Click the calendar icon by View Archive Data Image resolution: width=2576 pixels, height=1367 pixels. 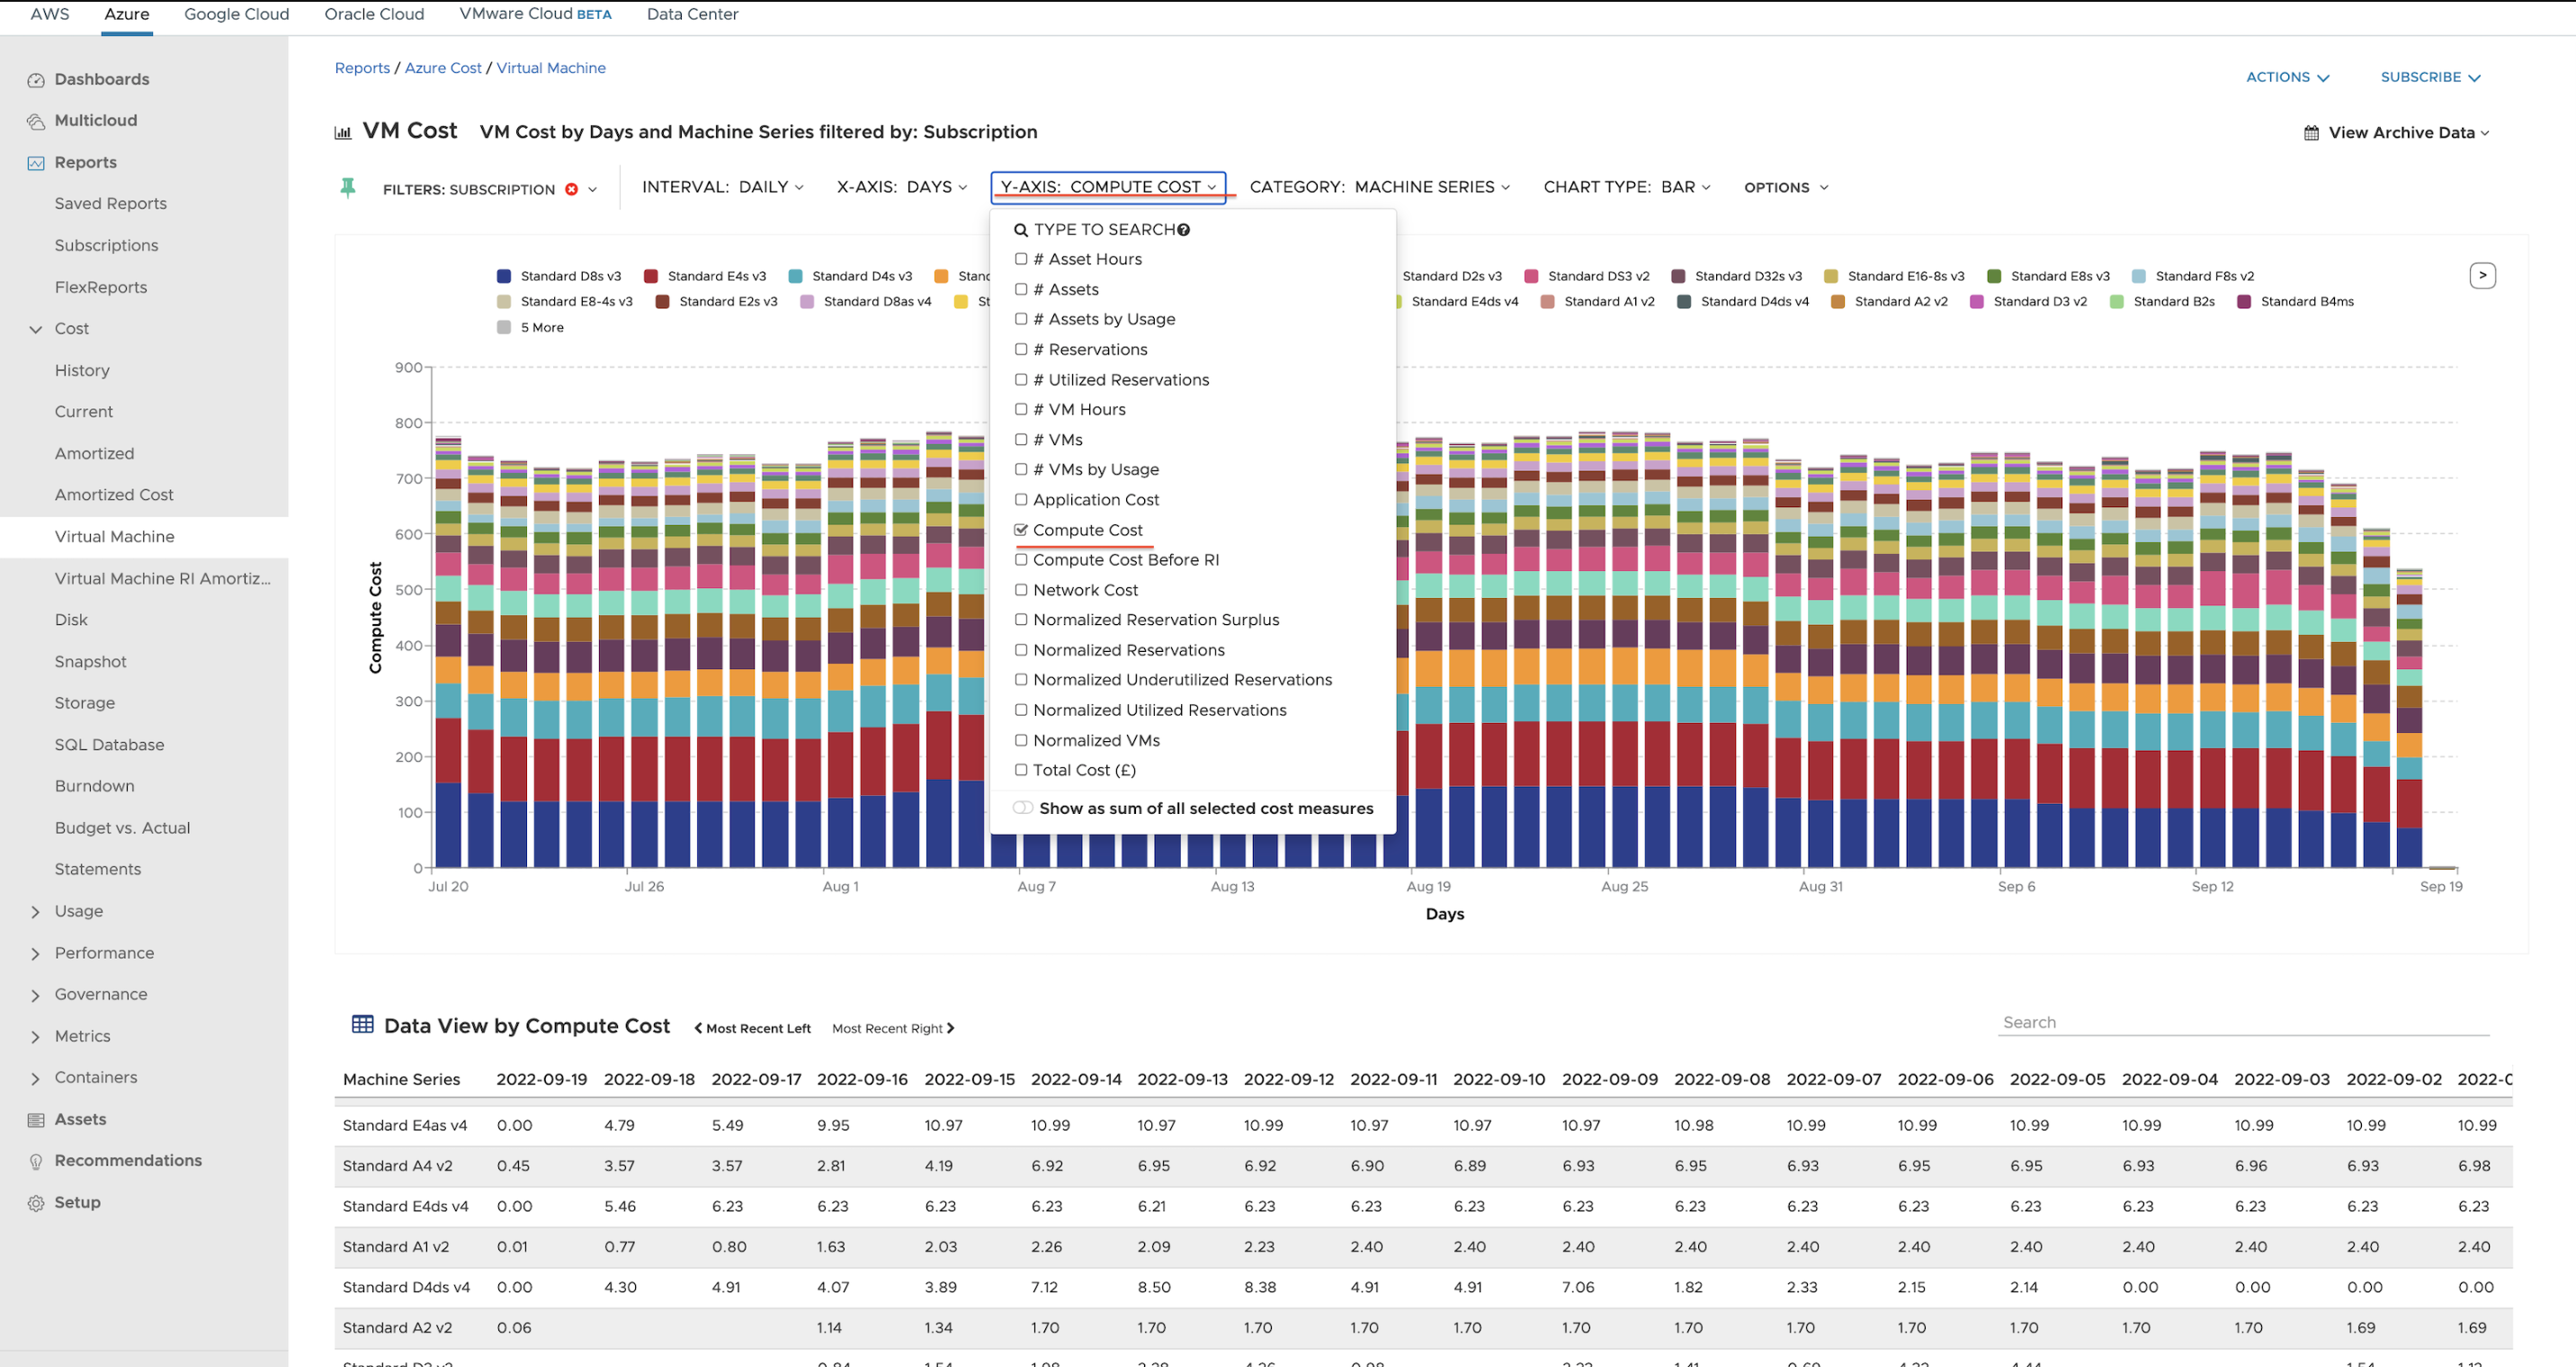click(2311, 133)
